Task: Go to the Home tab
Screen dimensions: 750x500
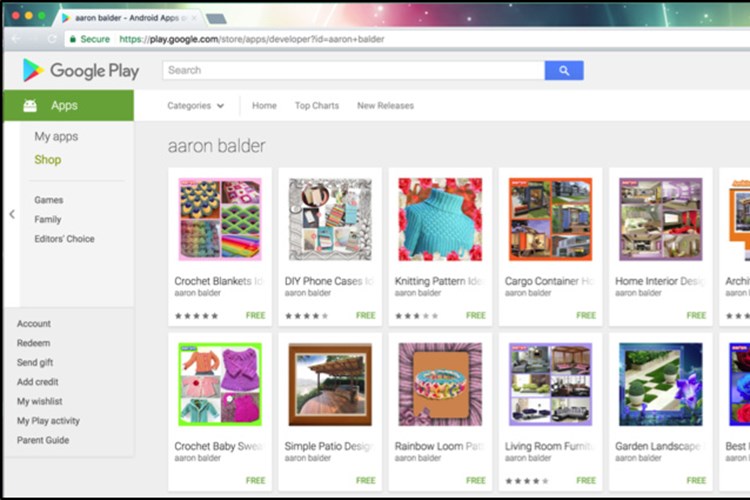Action: [x=264, y=106]
